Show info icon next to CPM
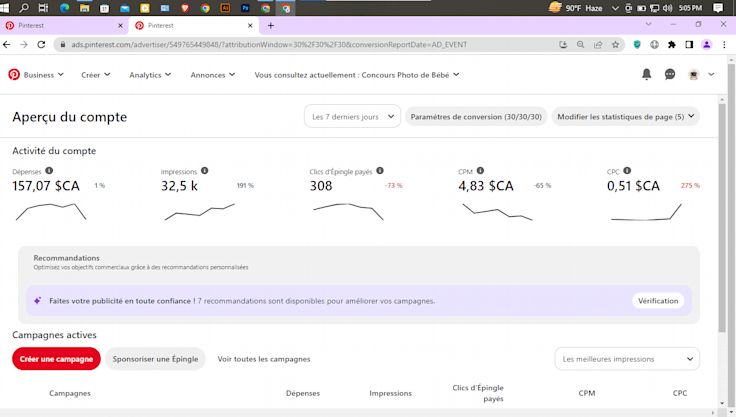 tap(480, 171)
